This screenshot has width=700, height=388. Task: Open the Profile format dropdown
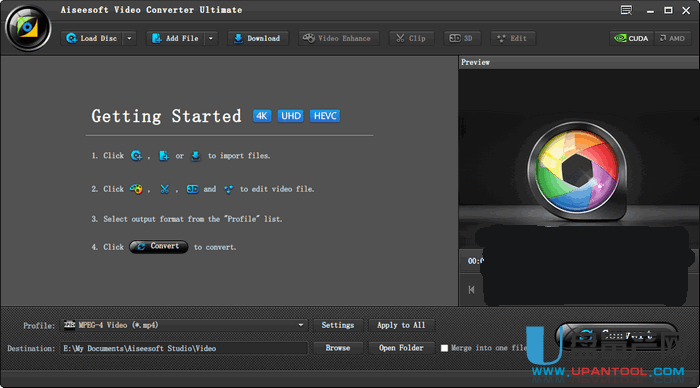(x=184, y=325)
